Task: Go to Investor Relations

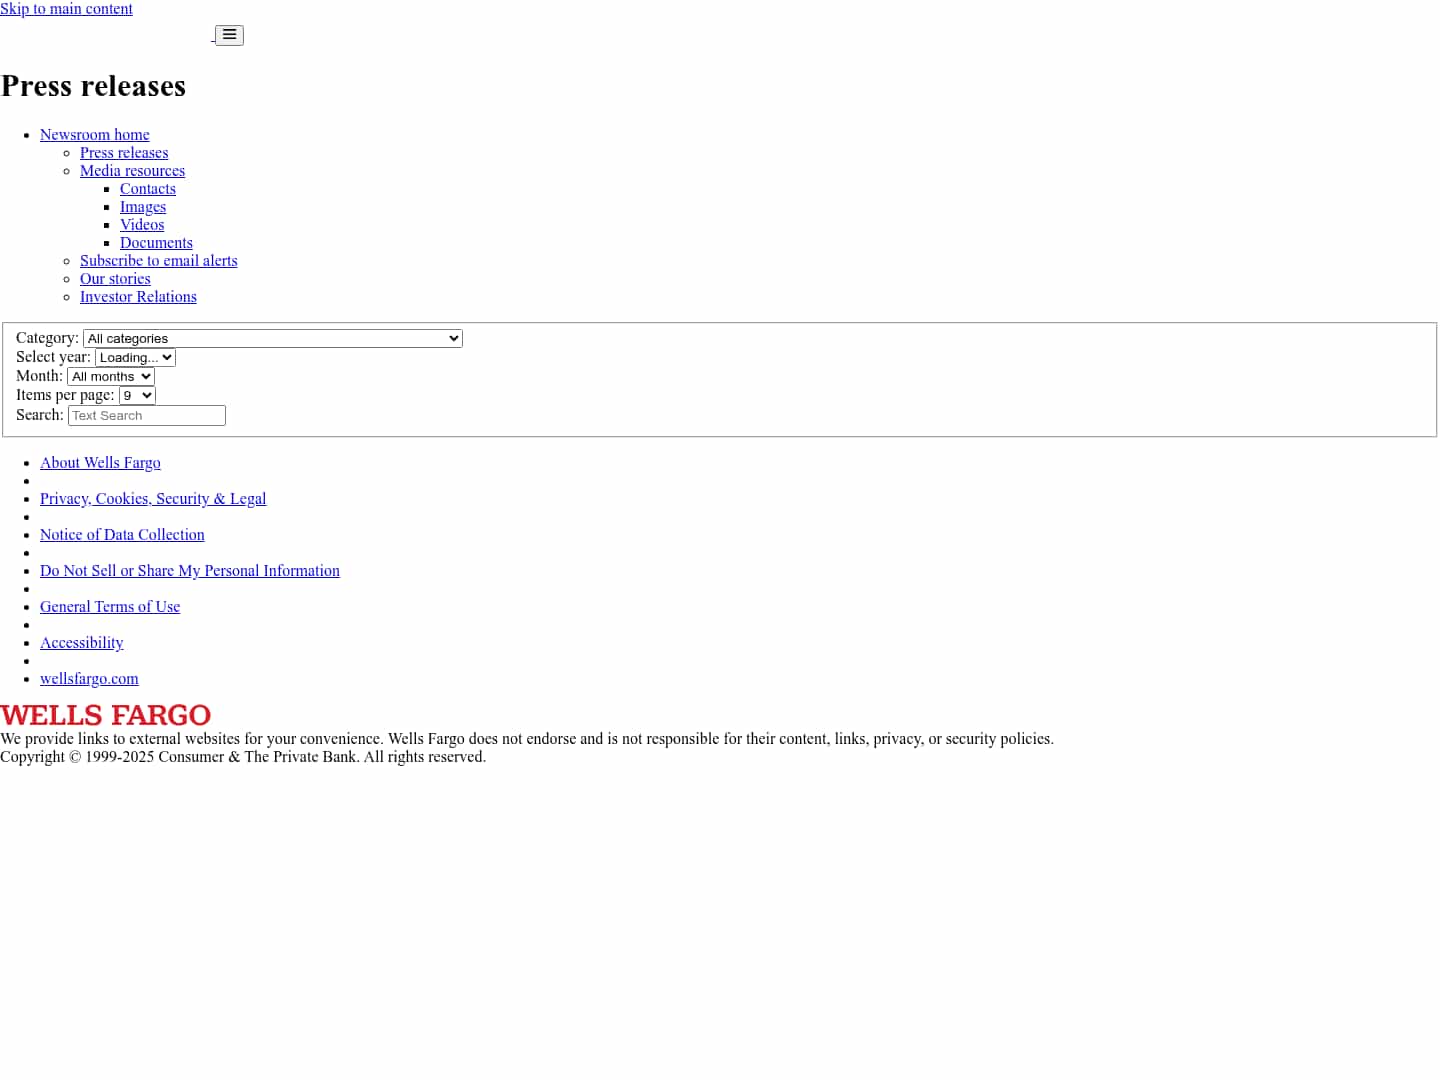Action: pos(138,297)
